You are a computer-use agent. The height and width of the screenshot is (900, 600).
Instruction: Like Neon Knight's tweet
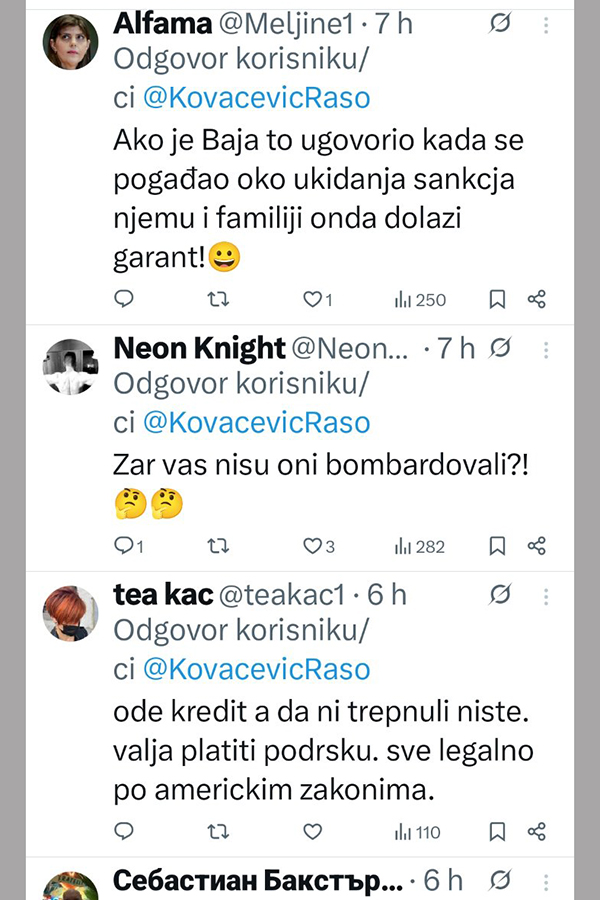pyautogui.click(x=313, y=546)
